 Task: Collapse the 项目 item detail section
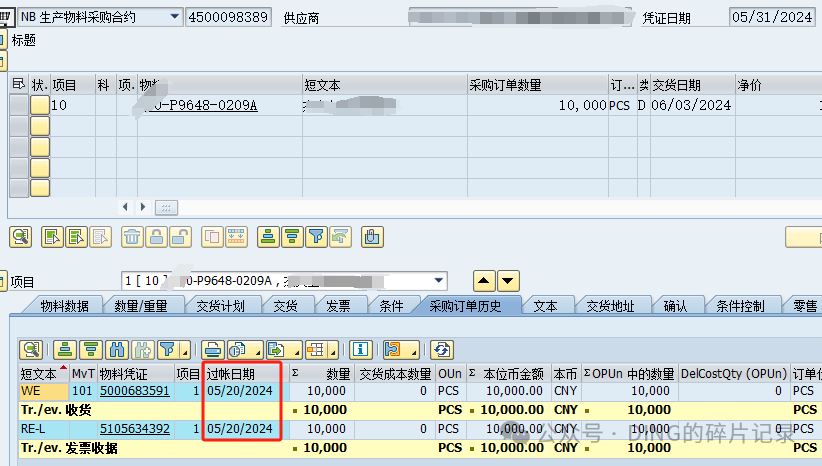[3, 281]
